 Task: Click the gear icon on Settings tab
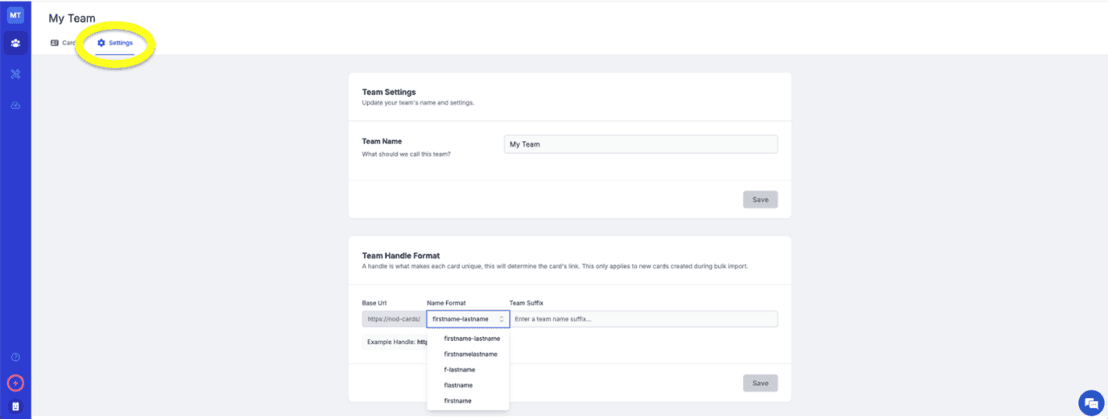(101, 43)
